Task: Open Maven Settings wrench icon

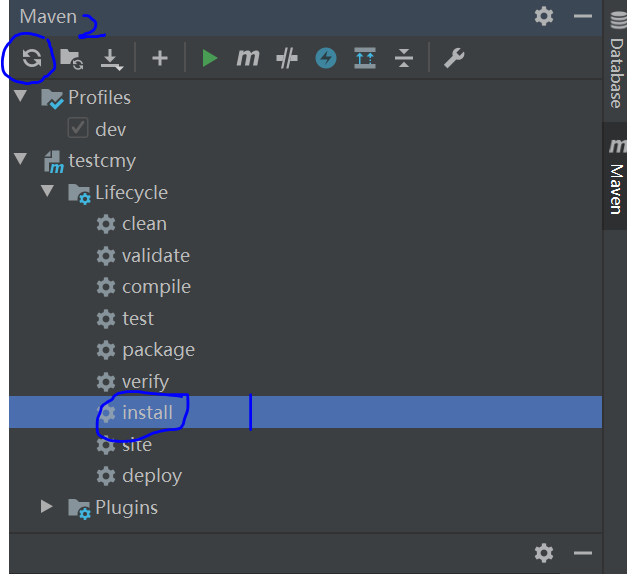Action: (x=454, y=58)
